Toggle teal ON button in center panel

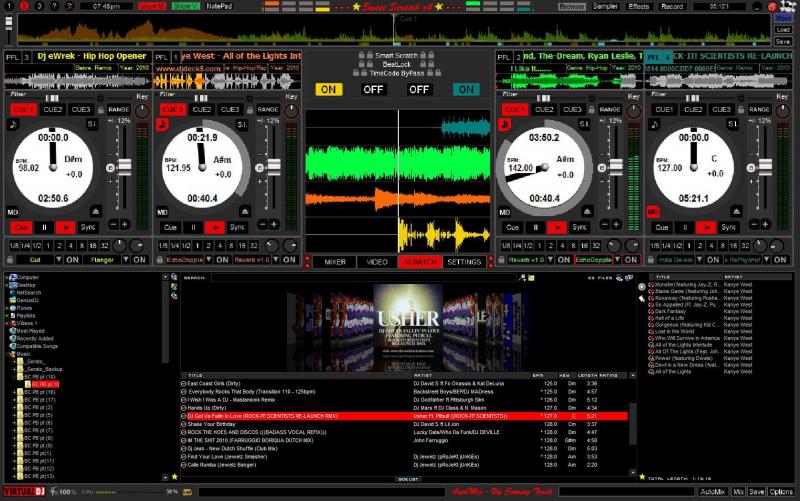(466, 89)
